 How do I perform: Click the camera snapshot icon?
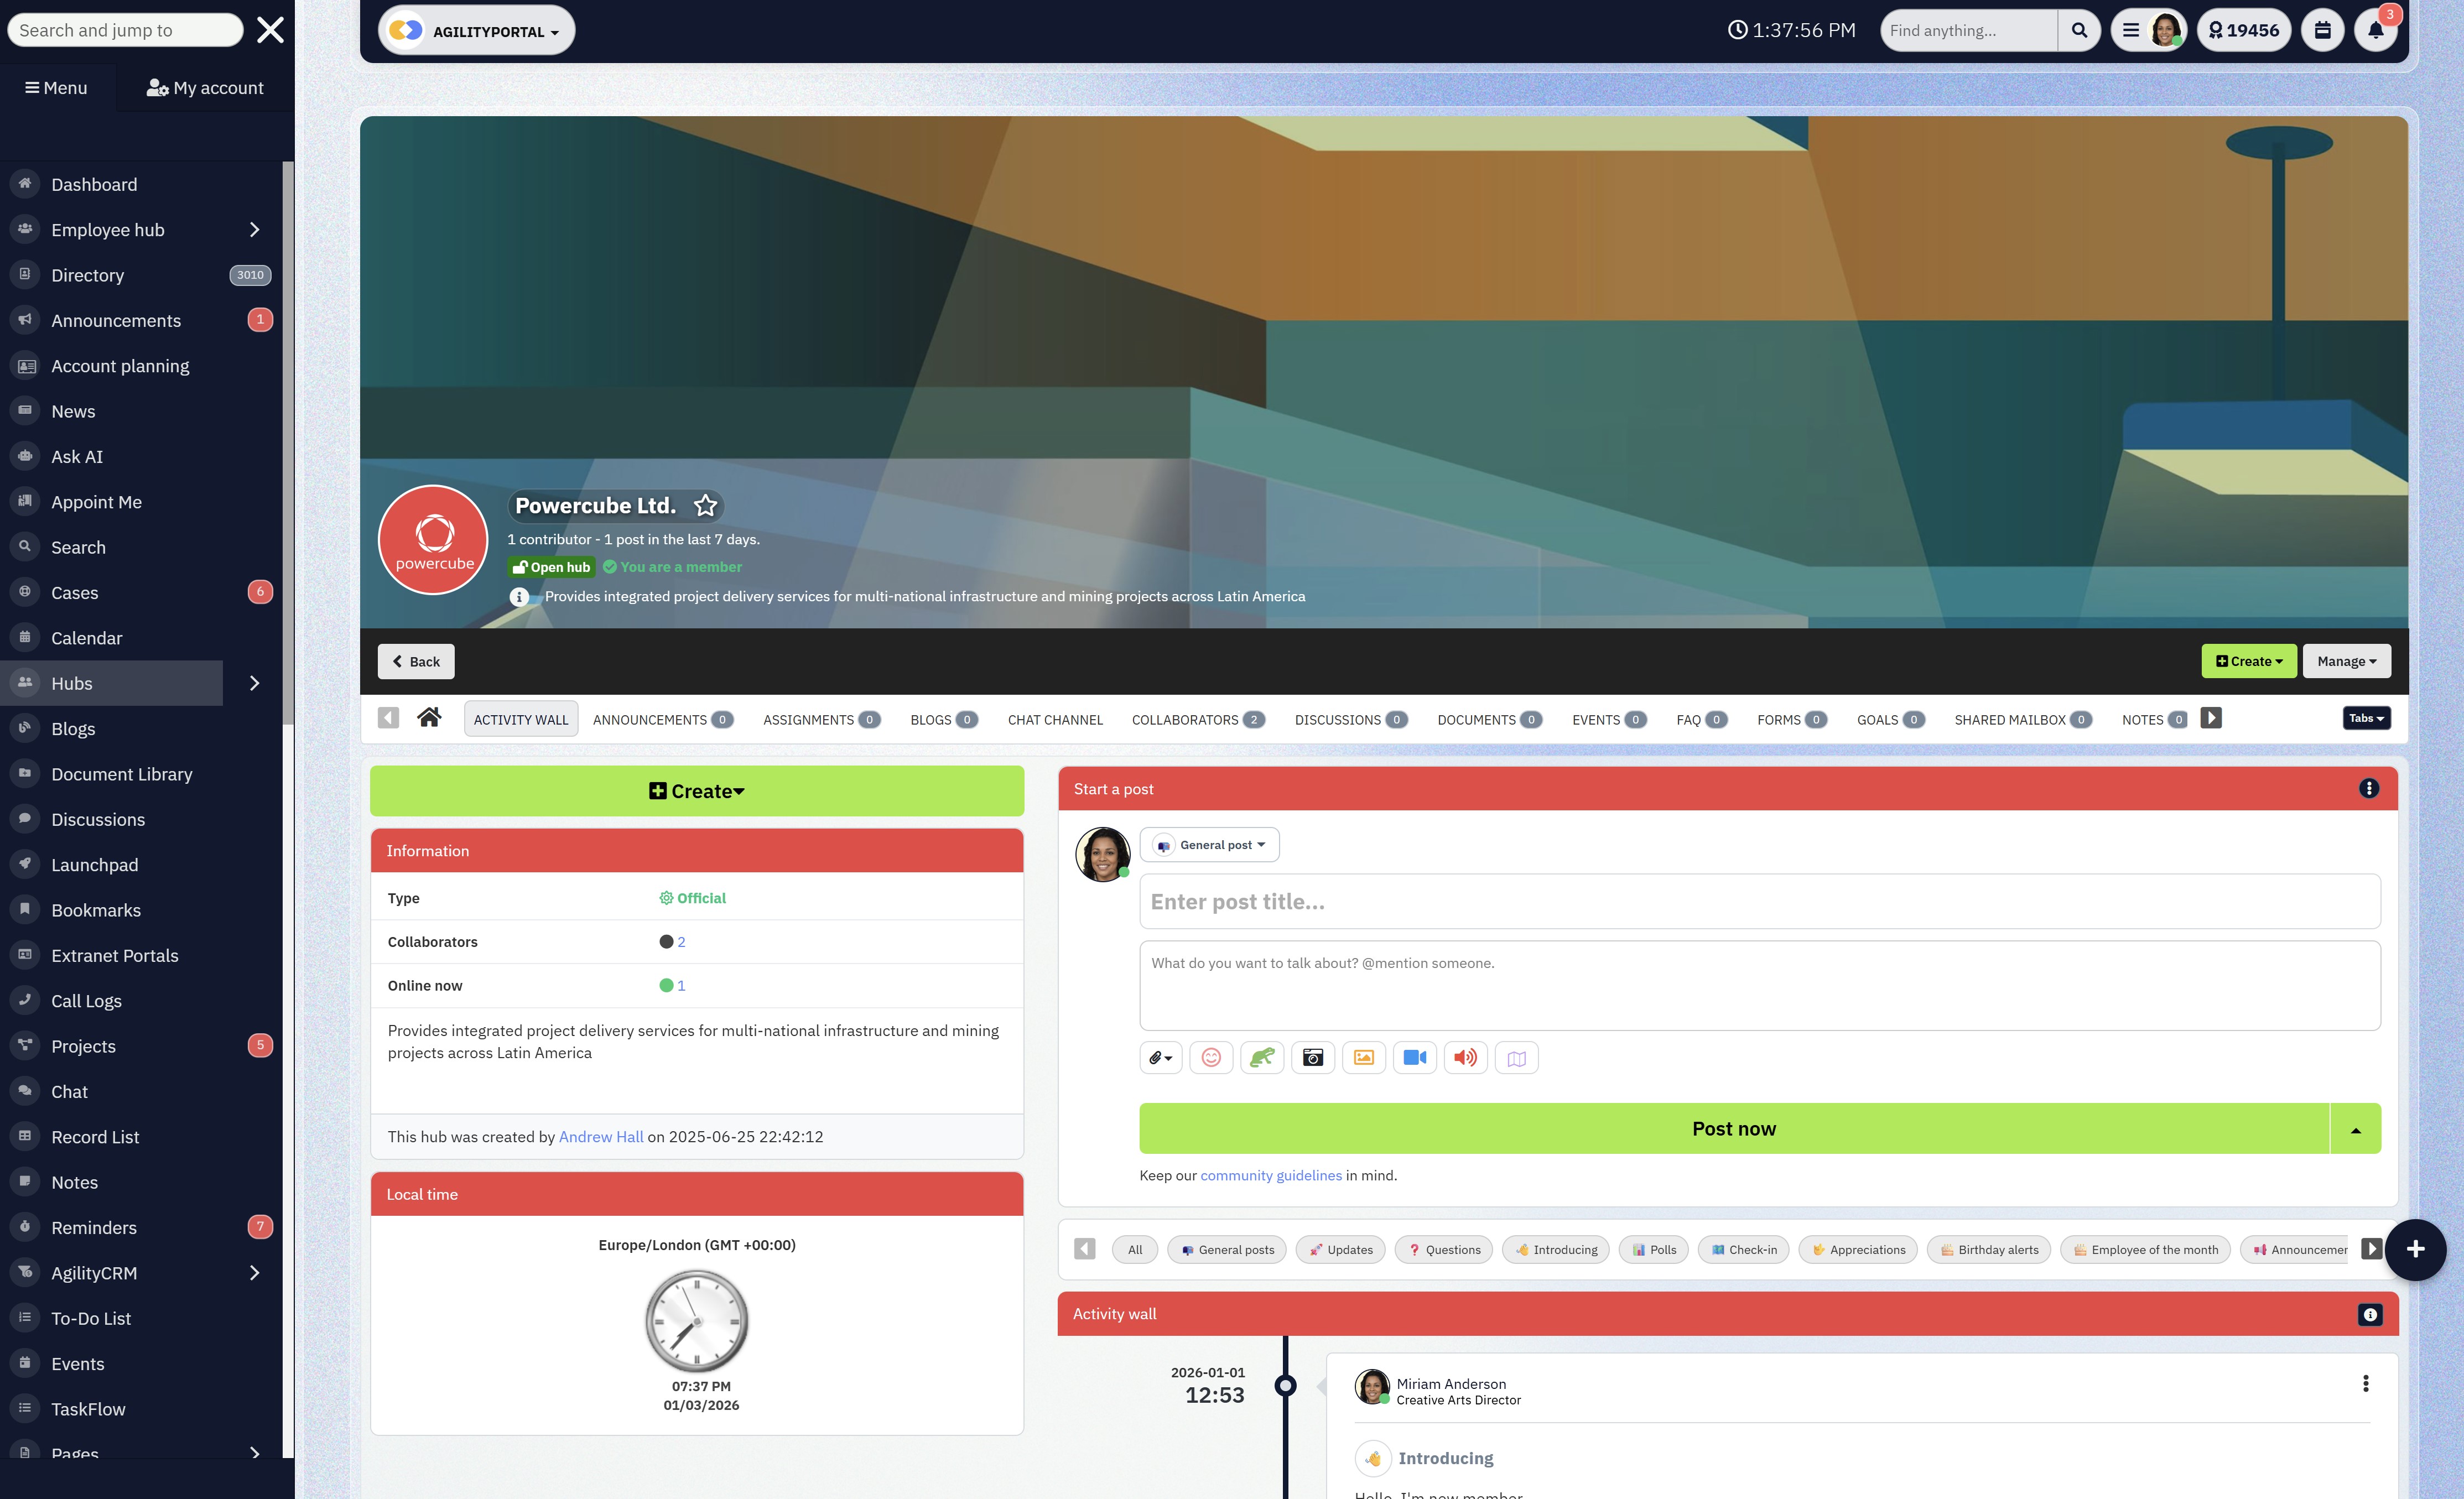(1312, 1057)
